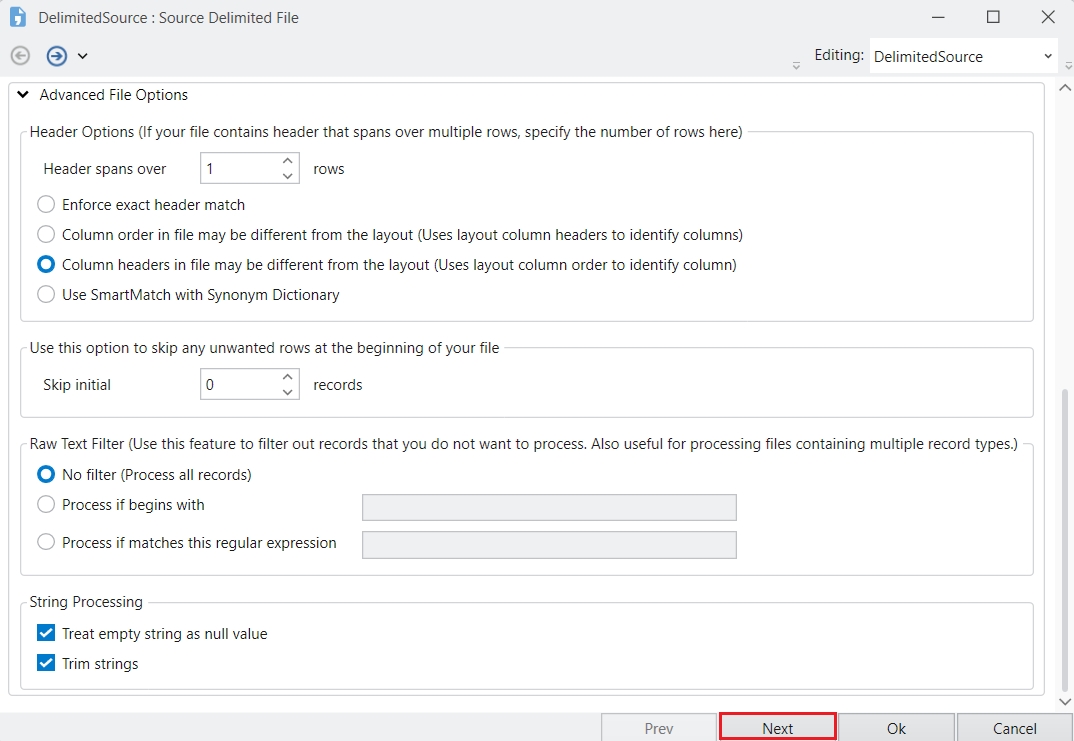Select Process if begins with option
This screenshot has height=741, width=1074.
(46, 505)
